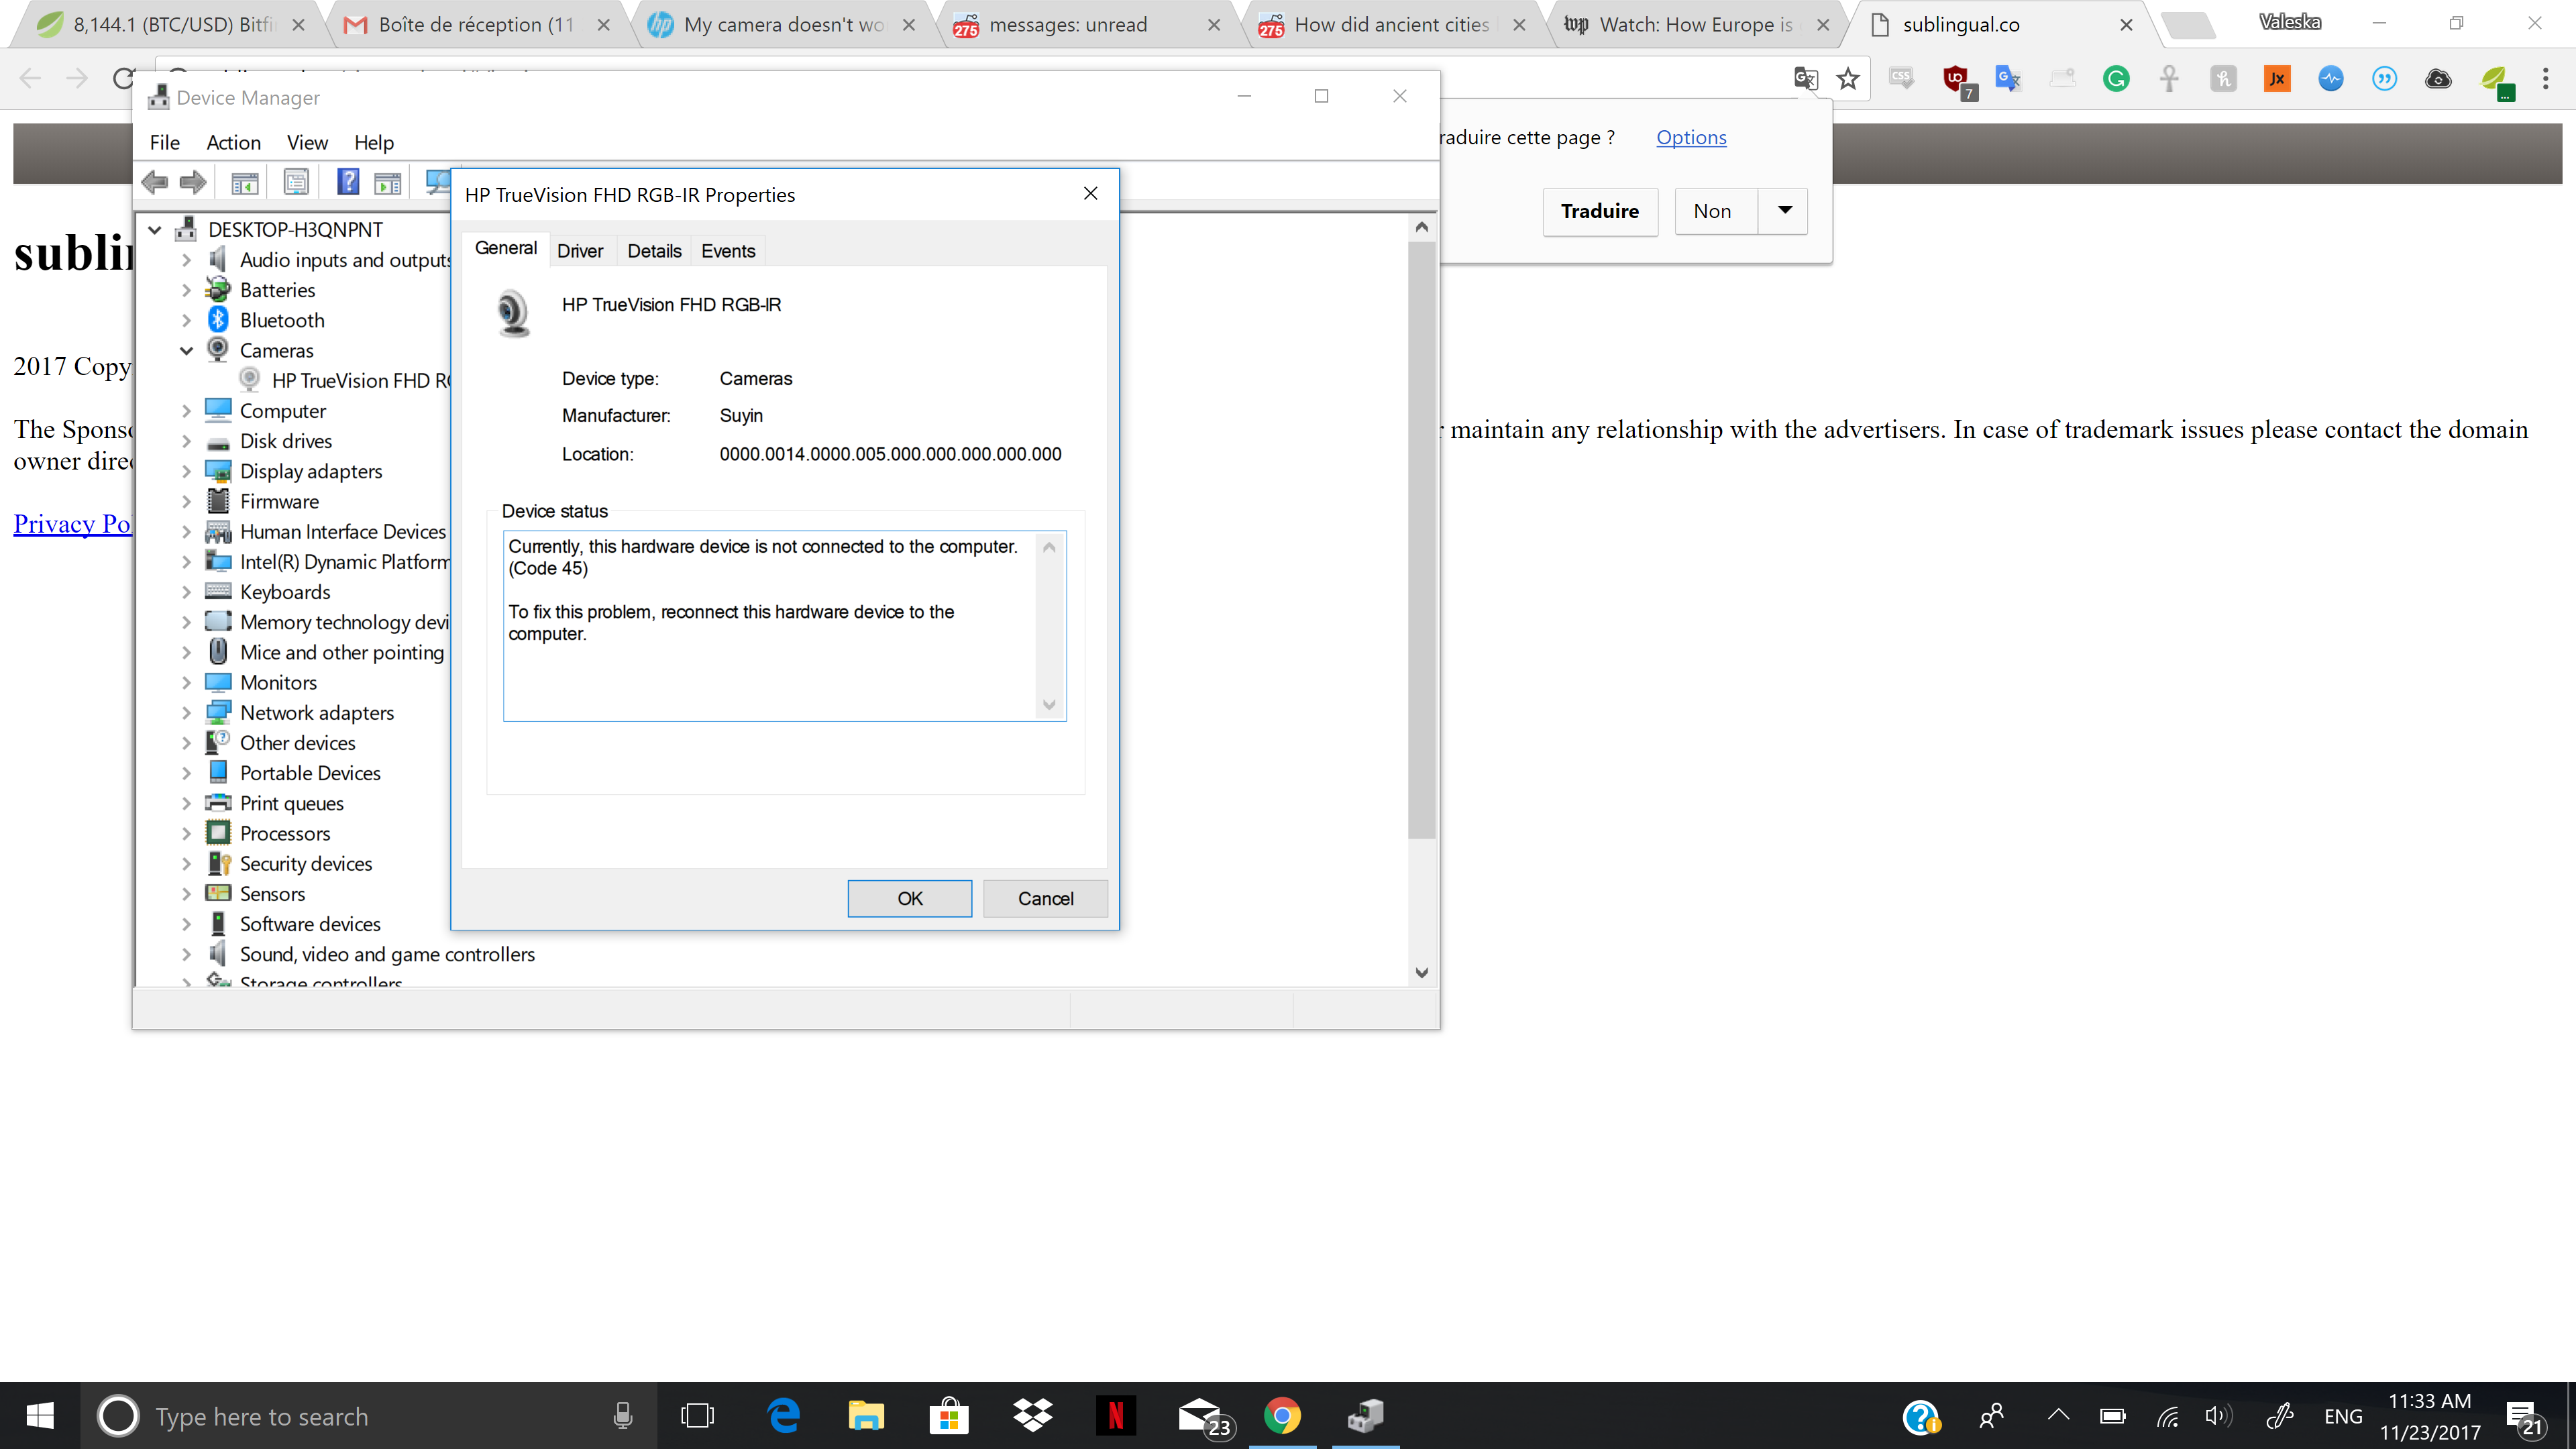The height and width of the screenshot is (1449, 2576).
Task: Reload the page in Chrome
Action: point(123,79)
